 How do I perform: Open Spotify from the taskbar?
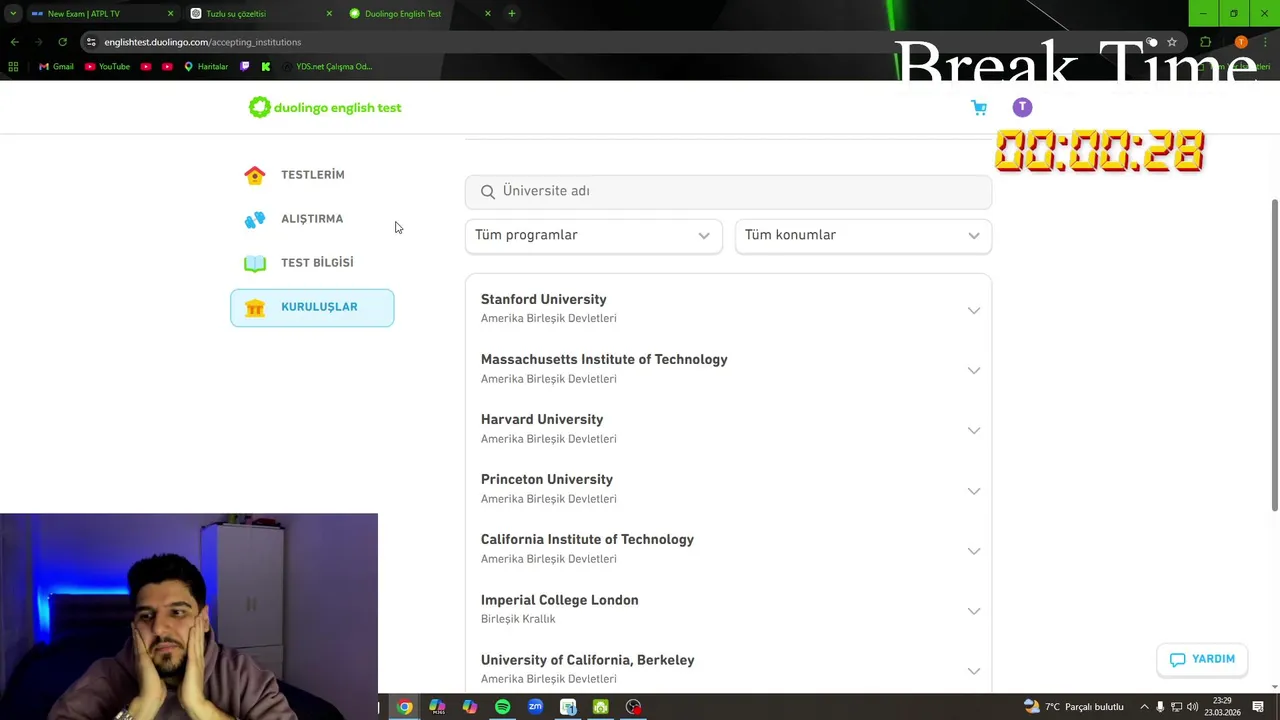click(x=502, y=707)
